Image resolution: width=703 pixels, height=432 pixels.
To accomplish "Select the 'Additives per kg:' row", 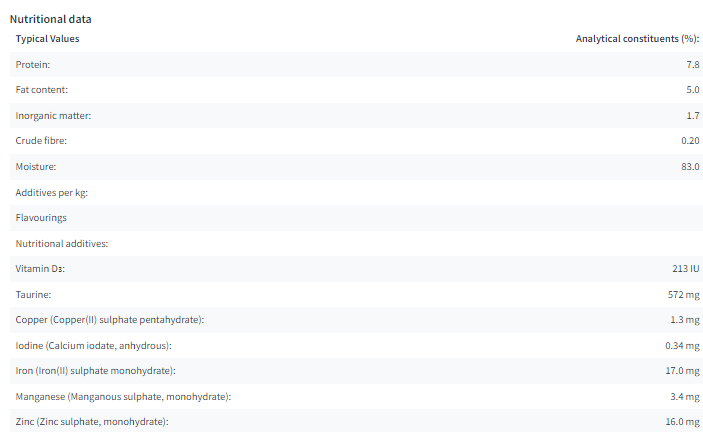I will click(x=356, y=193).
